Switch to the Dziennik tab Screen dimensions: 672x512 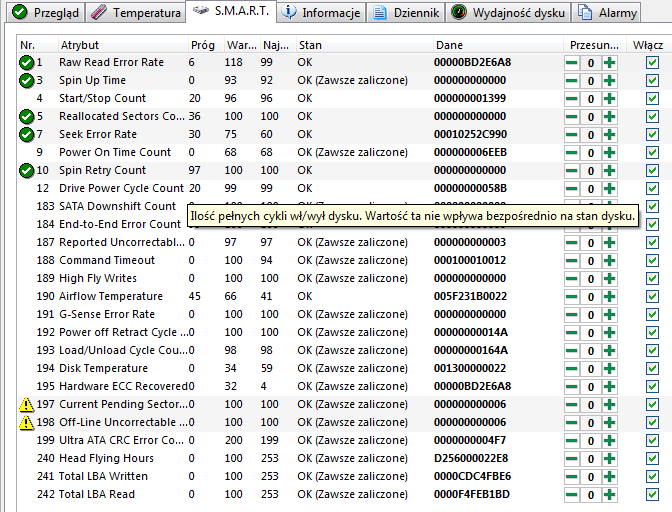coord(406,12)
